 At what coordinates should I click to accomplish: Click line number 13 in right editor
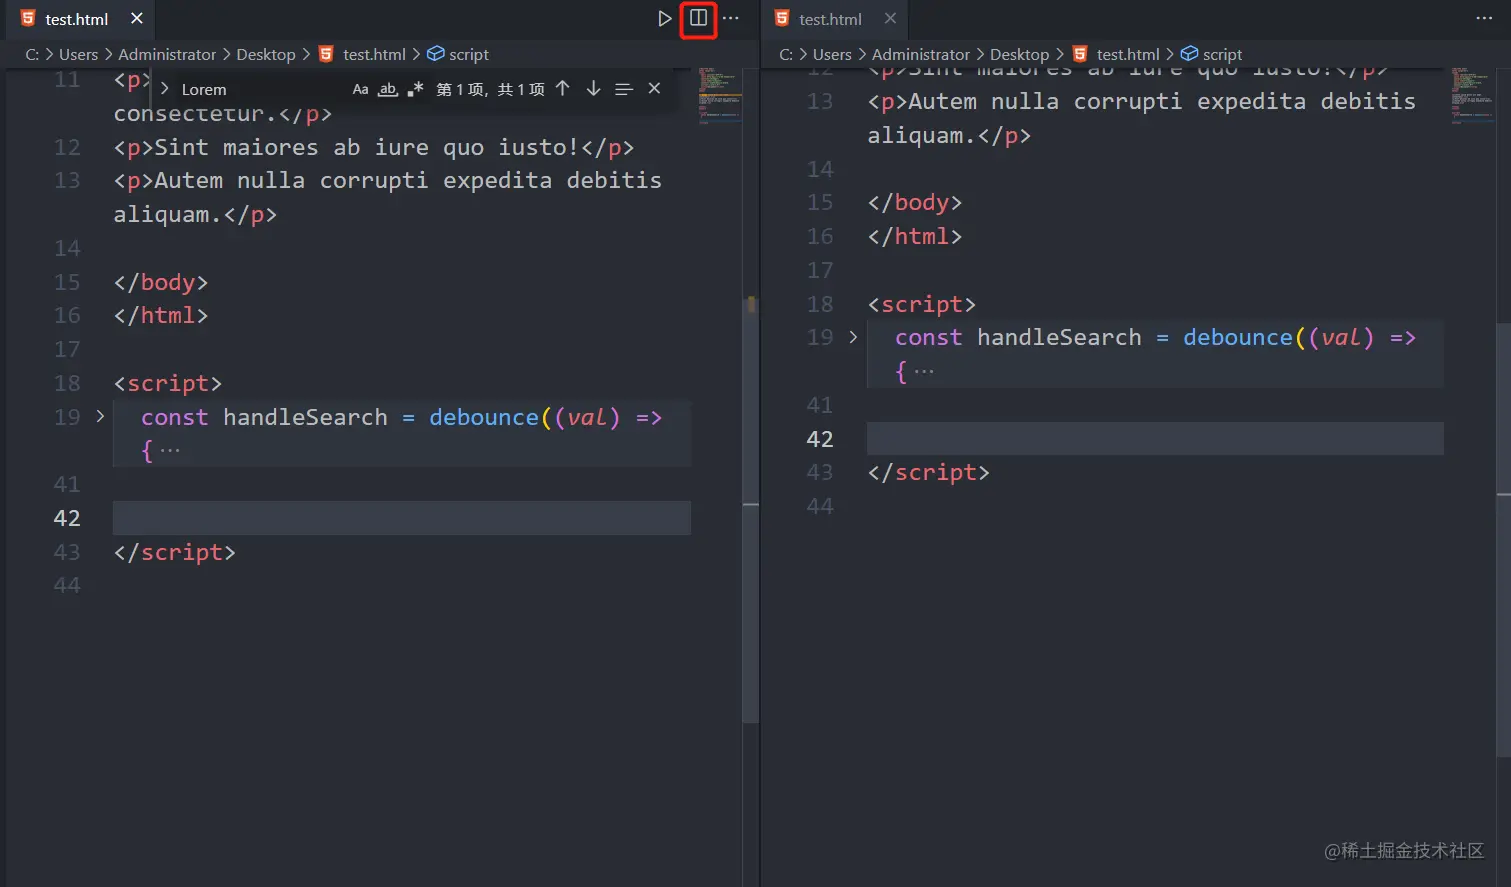pyautogui.click(x=820, y=101)
